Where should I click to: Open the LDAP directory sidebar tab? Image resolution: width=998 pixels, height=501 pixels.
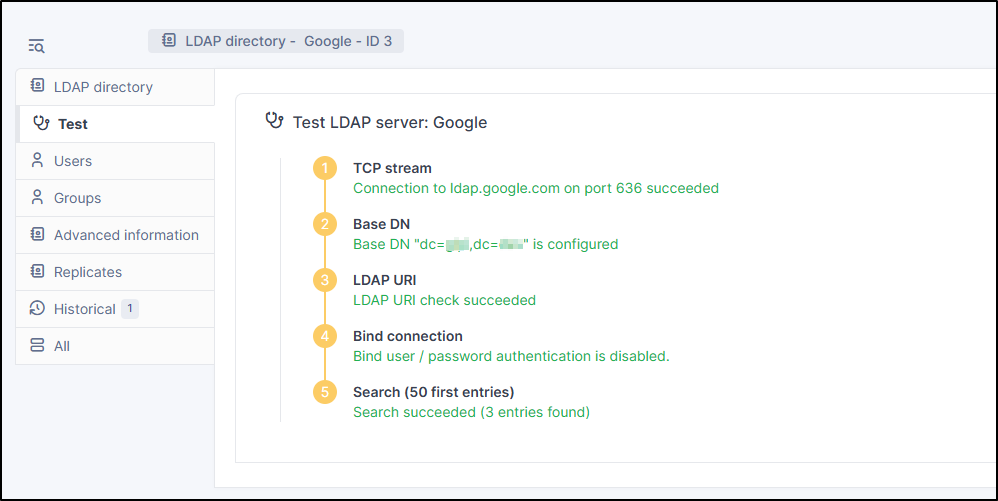point(103,87)
